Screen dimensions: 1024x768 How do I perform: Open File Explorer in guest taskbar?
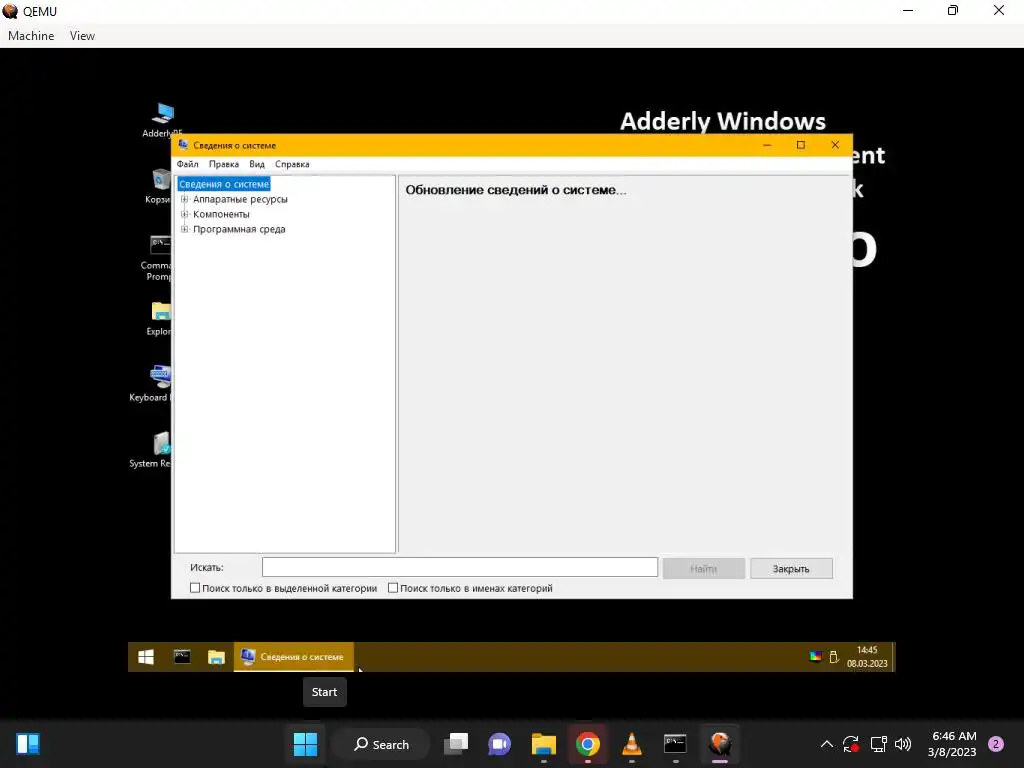pos(216,657)
